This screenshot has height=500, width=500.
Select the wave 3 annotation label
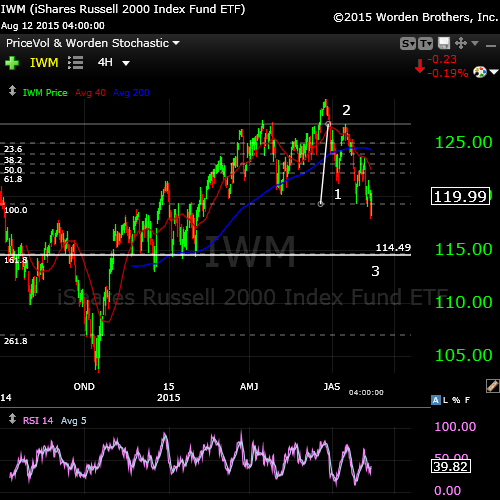pyautogui.click(x=375, y=271)
